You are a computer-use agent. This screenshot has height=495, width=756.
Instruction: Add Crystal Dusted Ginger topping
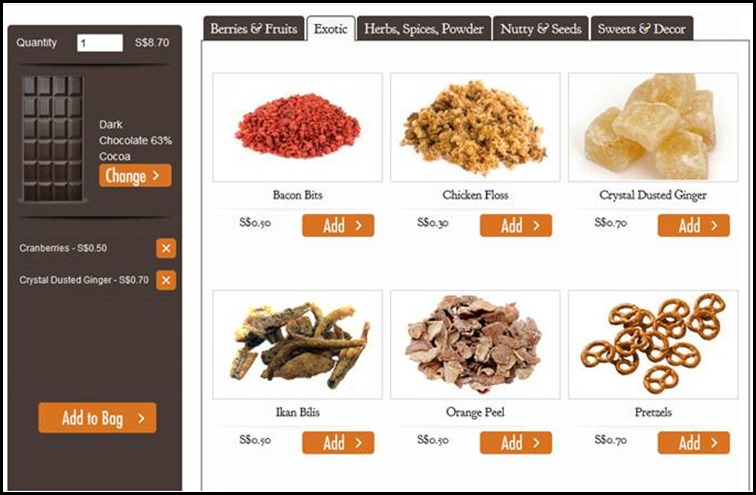pos(693,226)
